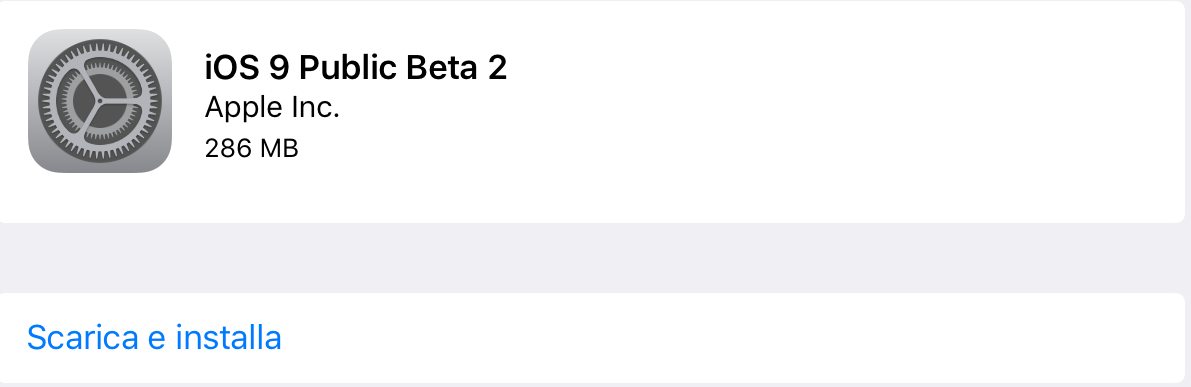
Task: Click the outer toothed ring of the gear icon
Action: click(x=100, y=46)
